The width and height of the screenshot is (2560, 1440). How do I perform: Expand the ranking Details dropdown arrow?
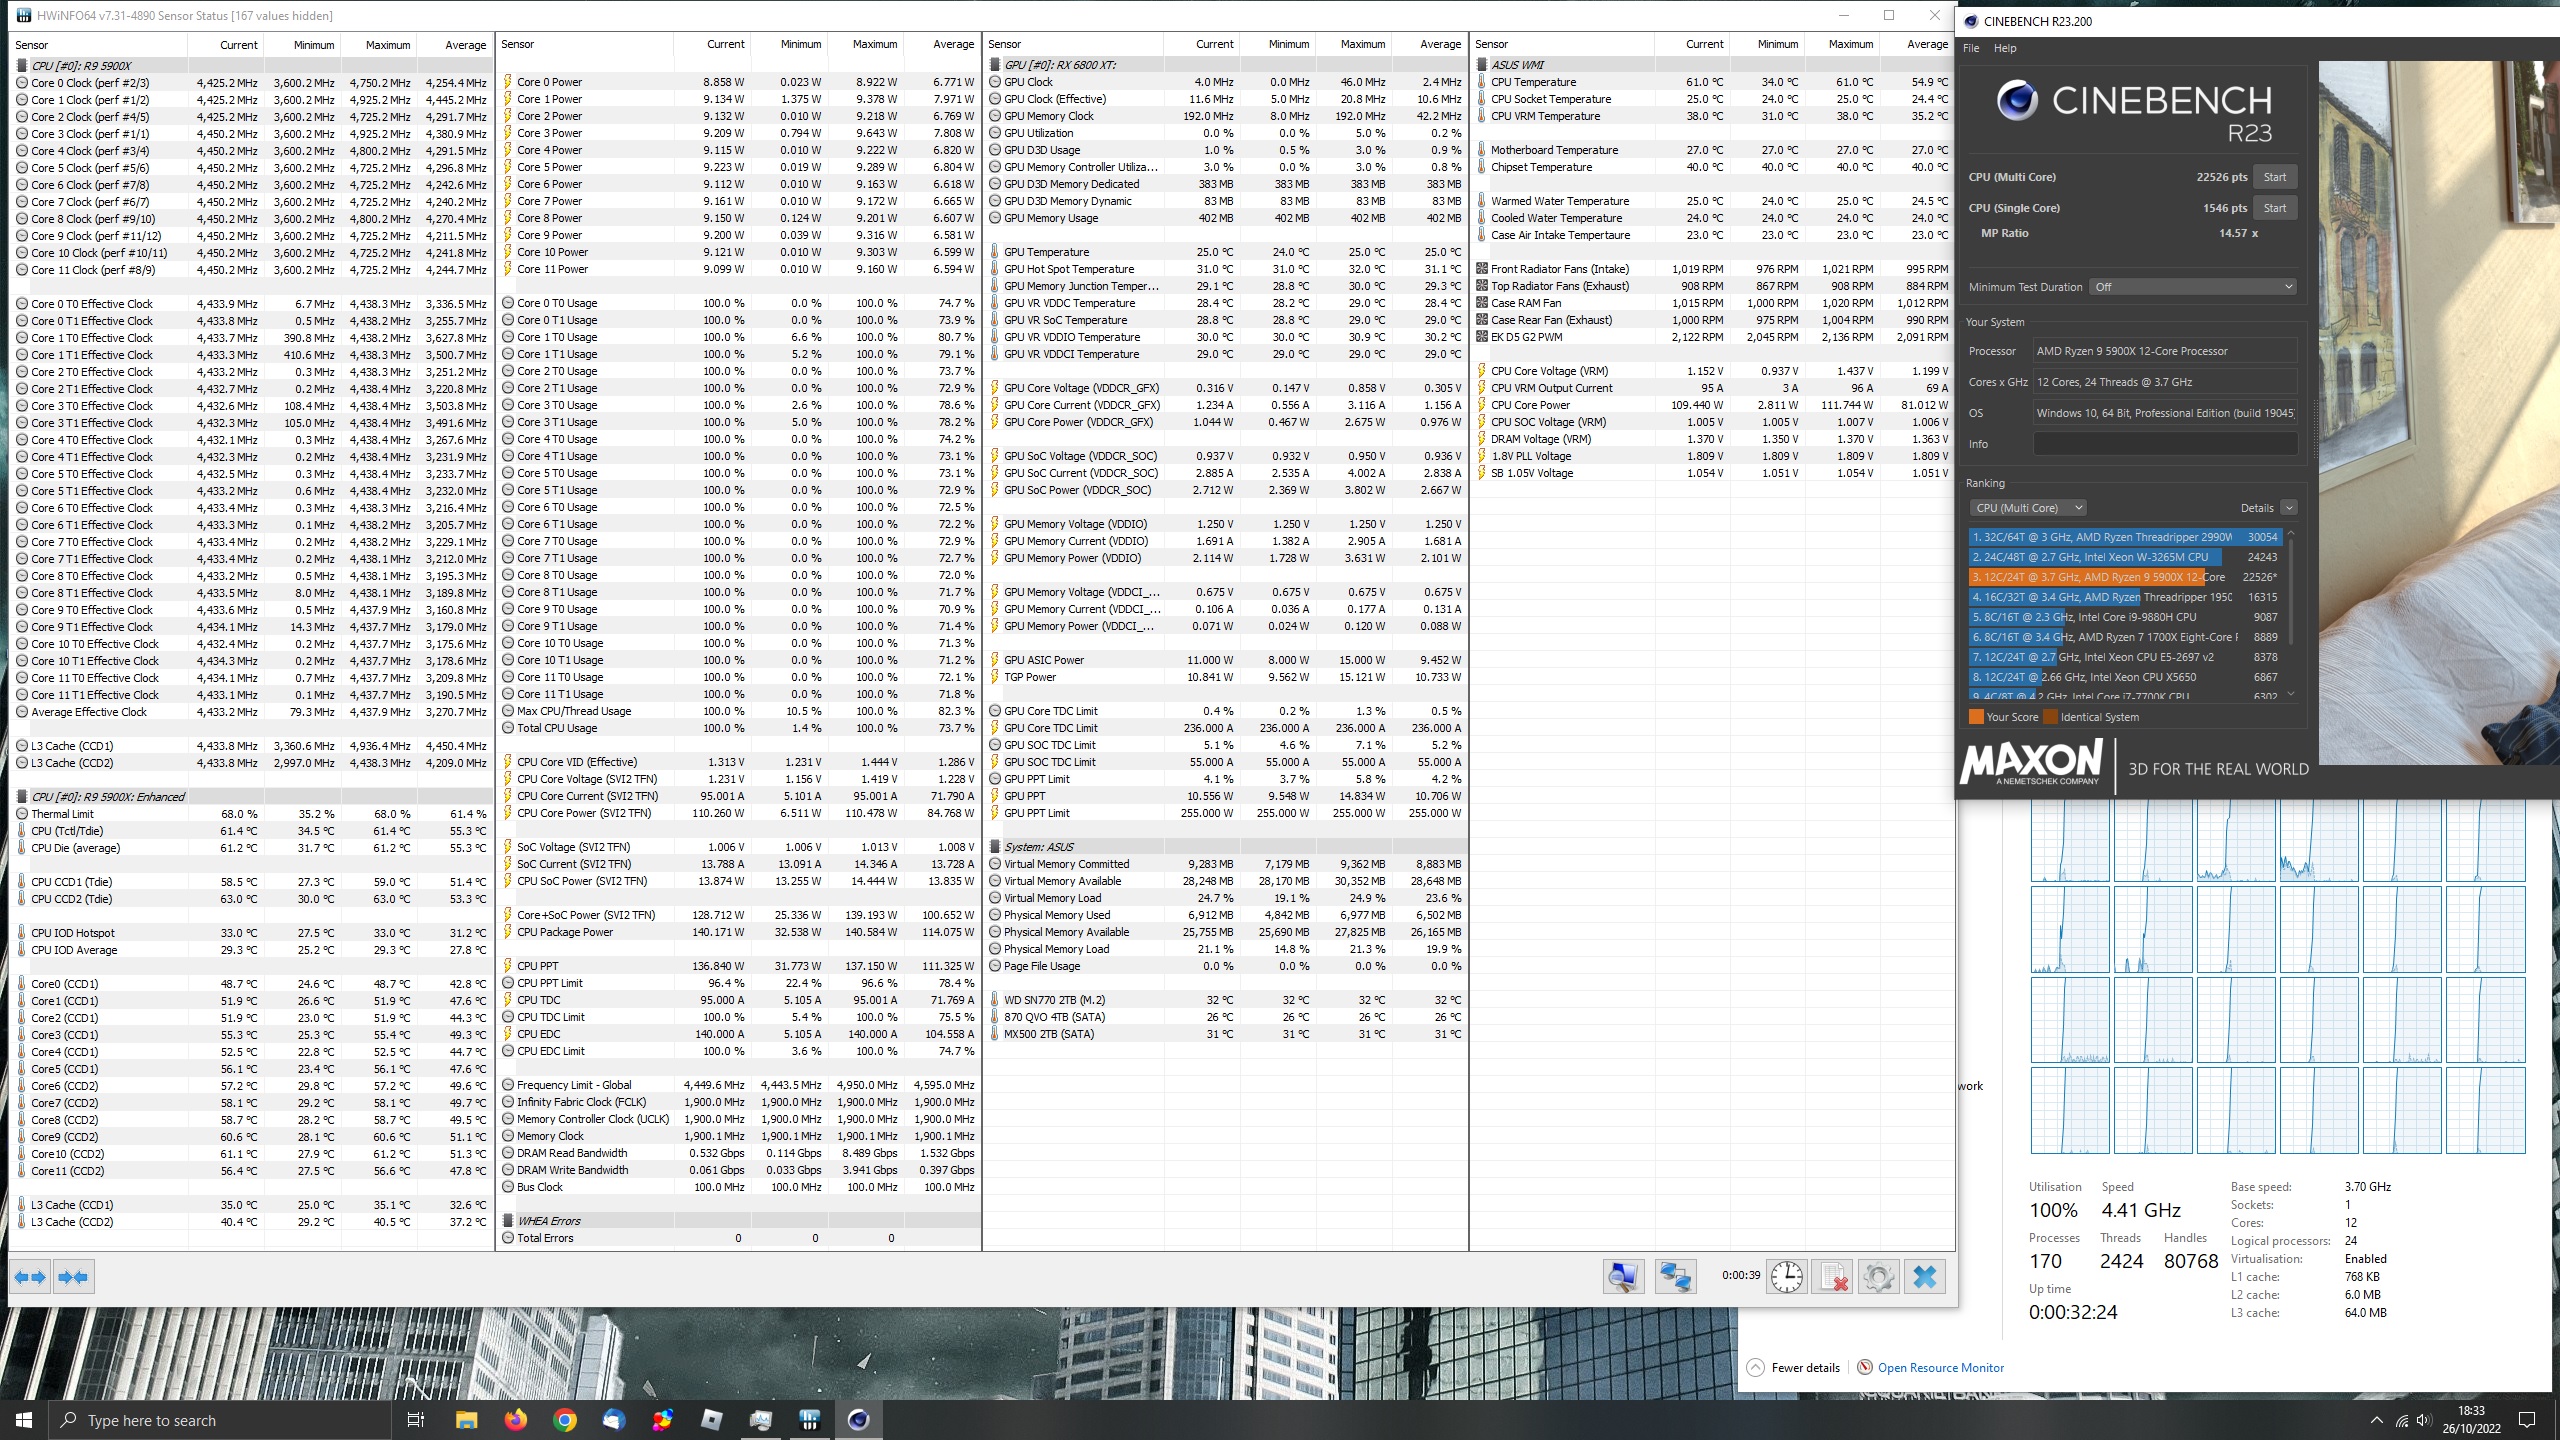[x=2289, y=508]
